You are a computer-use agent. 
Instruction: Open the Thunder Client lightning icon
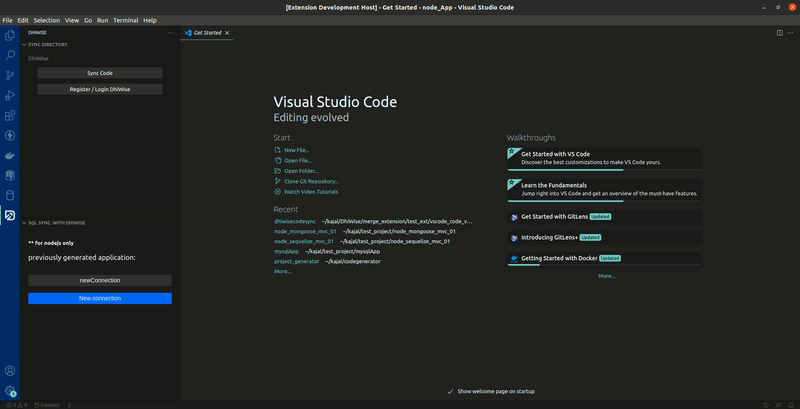10,136
